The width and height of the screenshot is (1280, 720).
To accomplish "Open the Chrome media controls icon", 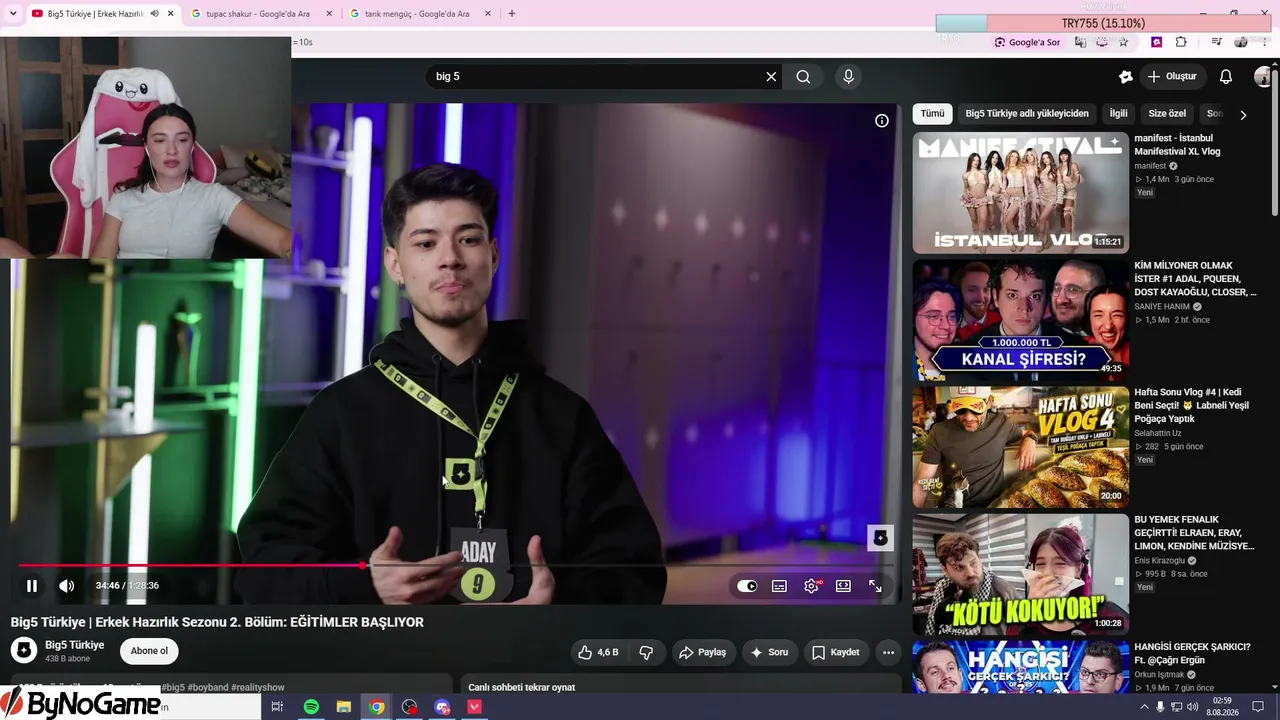I will coord(1217,42).
